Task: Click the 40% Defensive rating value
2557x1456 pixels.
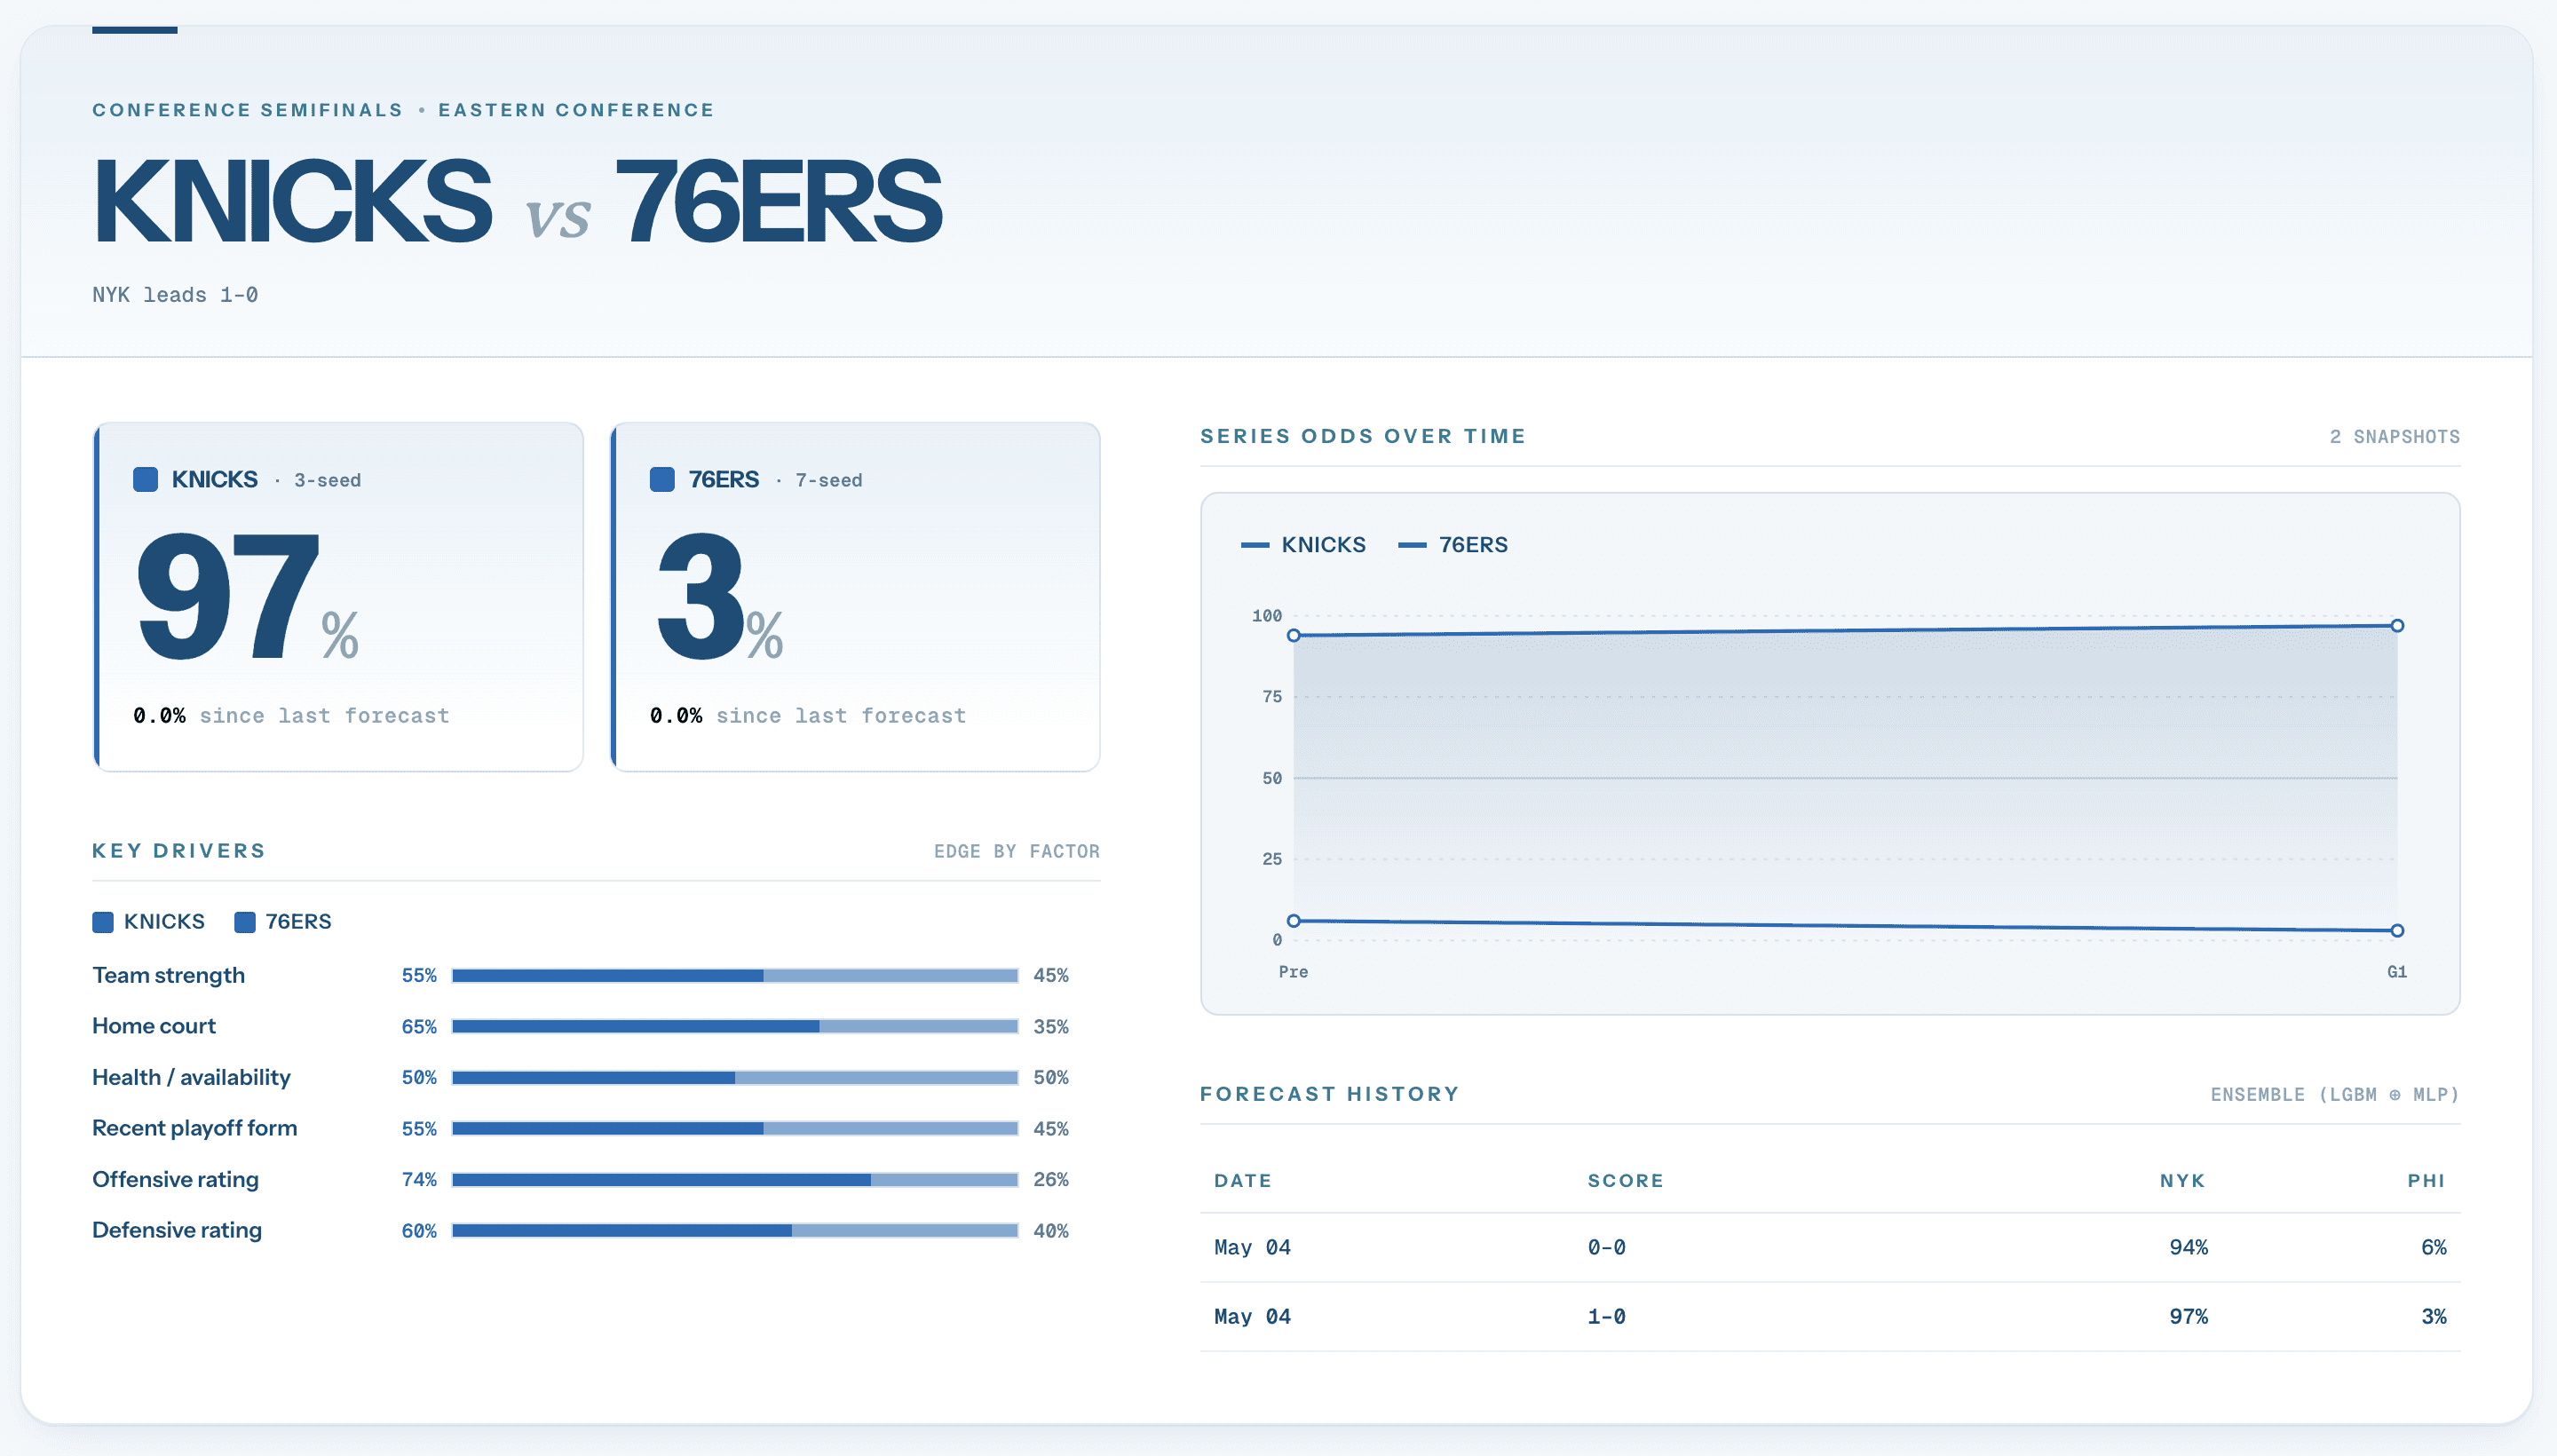Action: point(1051,1231)
